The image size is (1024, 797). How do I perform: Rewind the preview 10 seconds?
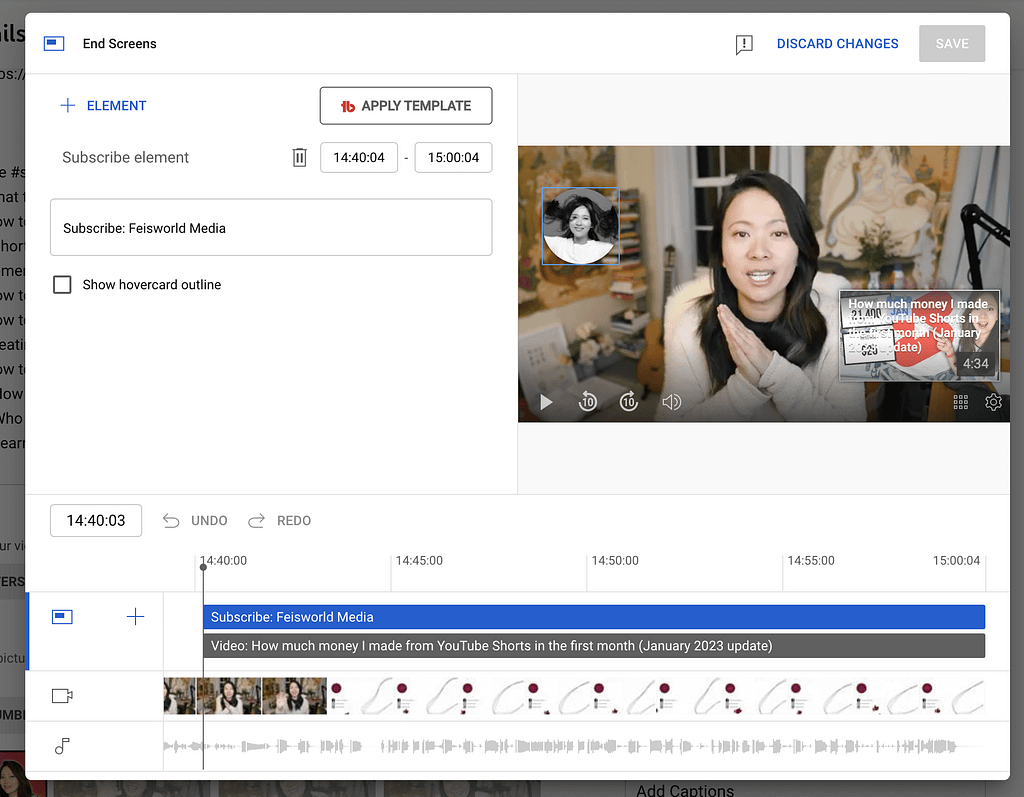pos(588,401)
